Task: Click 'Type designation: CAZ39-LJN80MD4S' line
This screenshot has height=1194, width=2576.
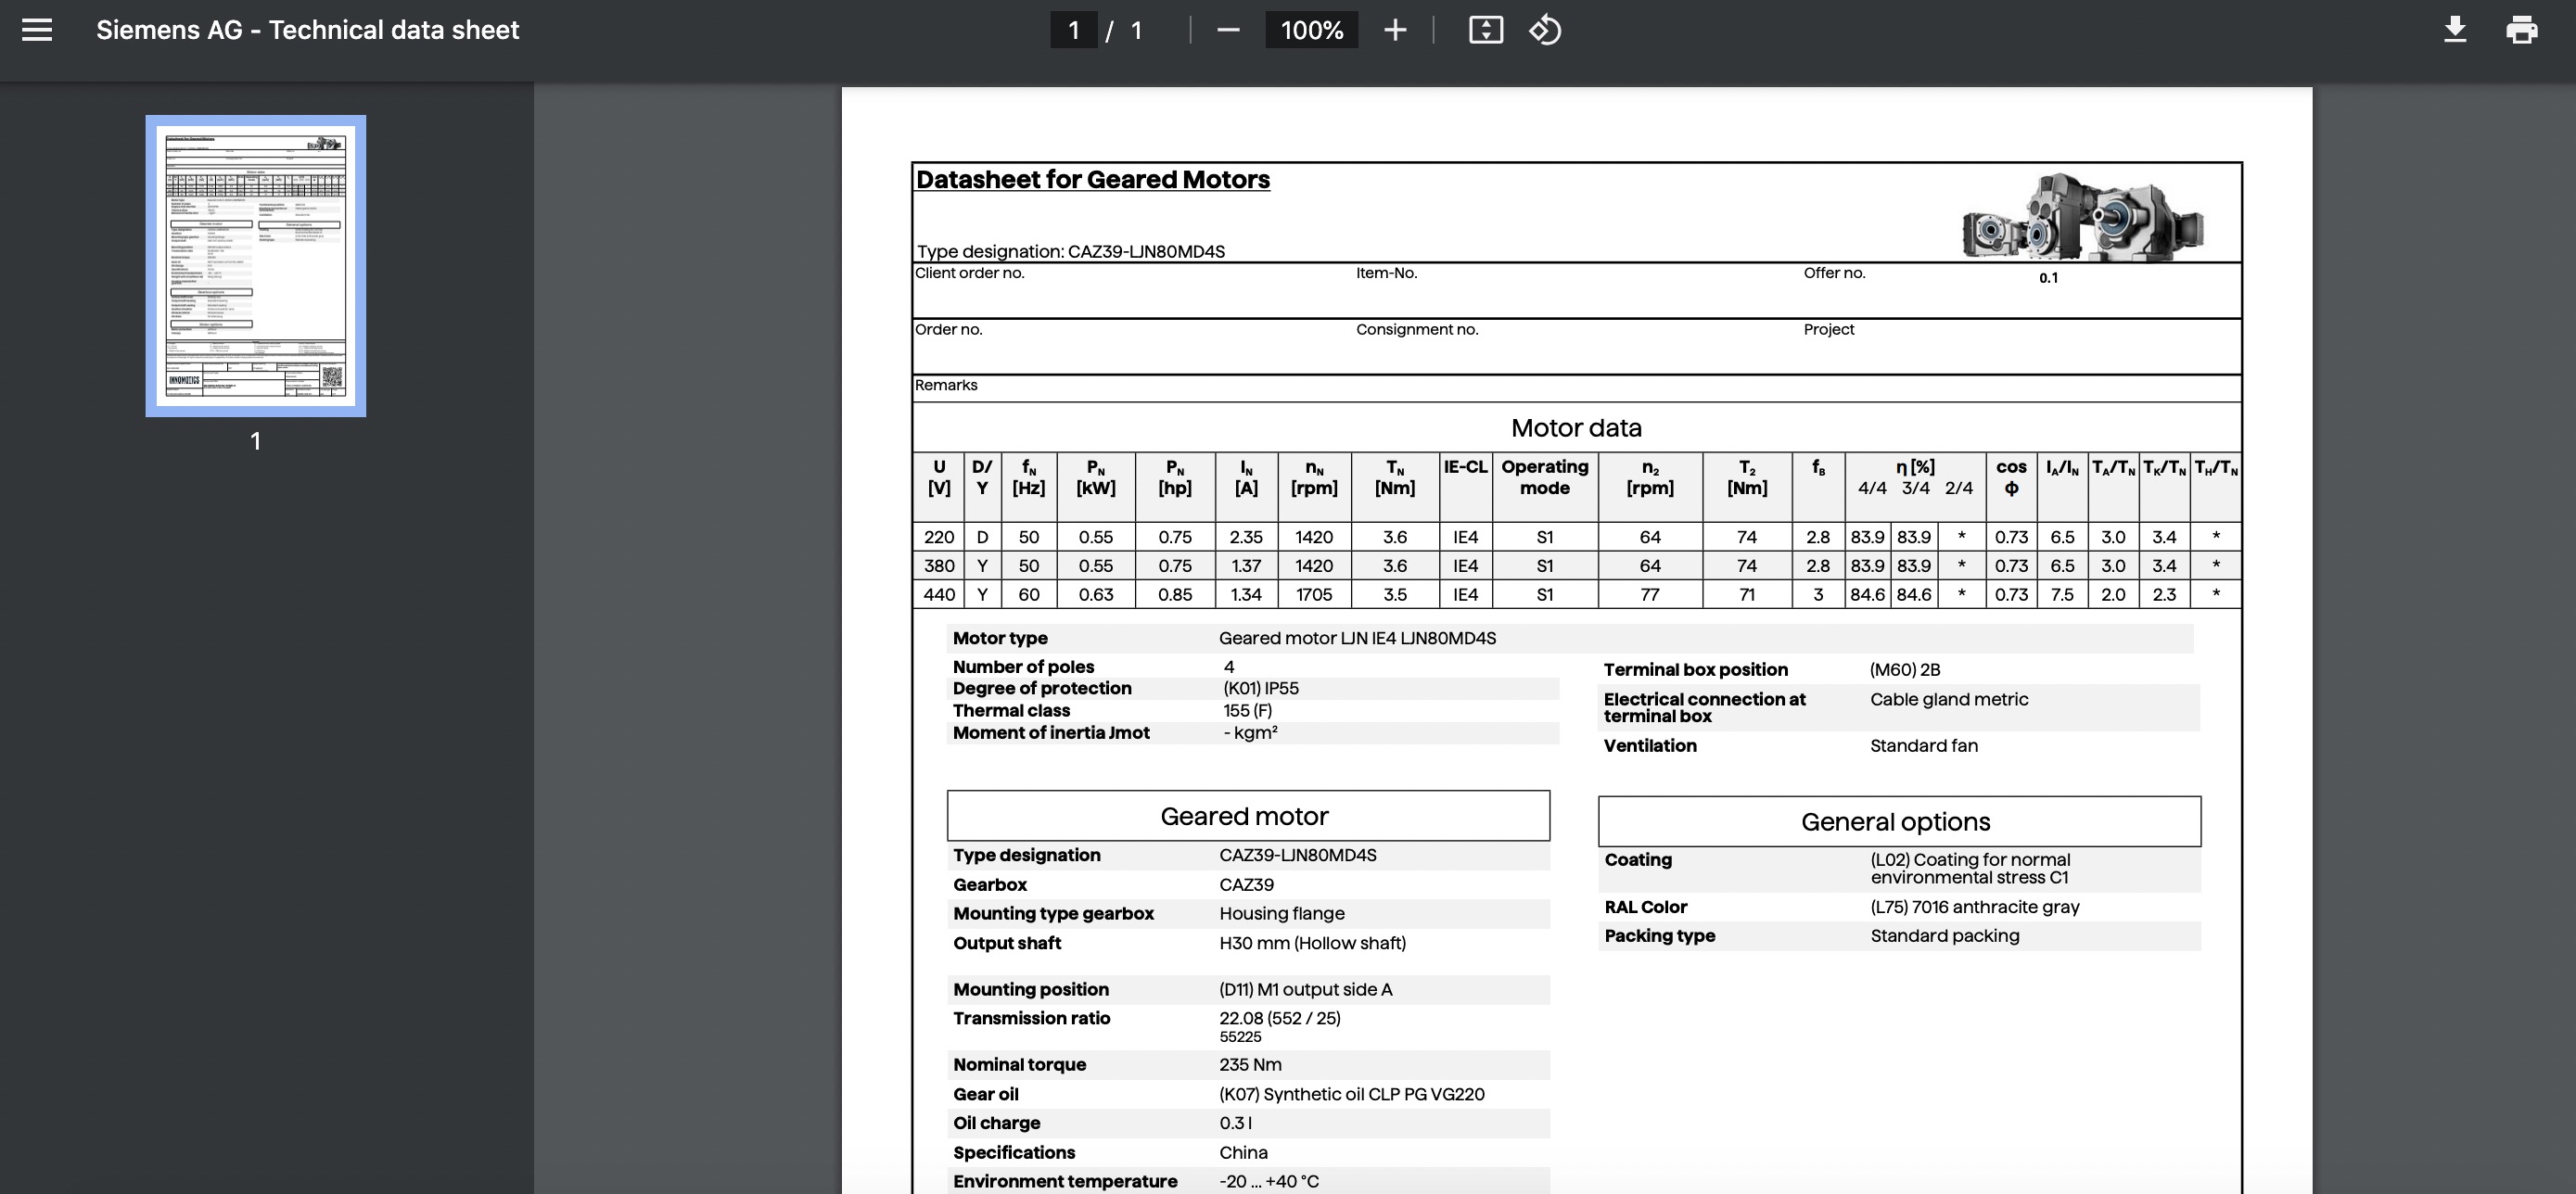Action: coord(1070,251)
